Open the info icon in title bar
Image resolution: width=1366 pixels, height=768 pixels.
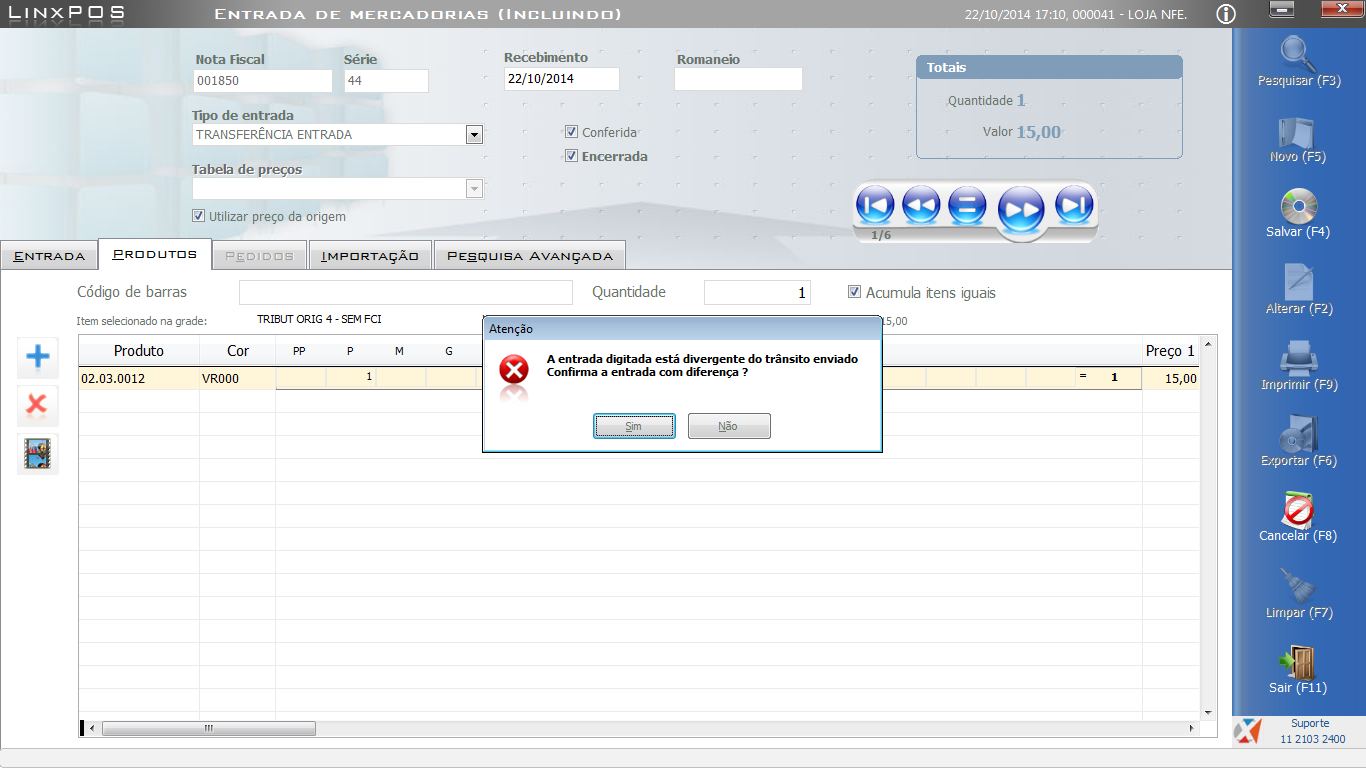pos(1226,14)
